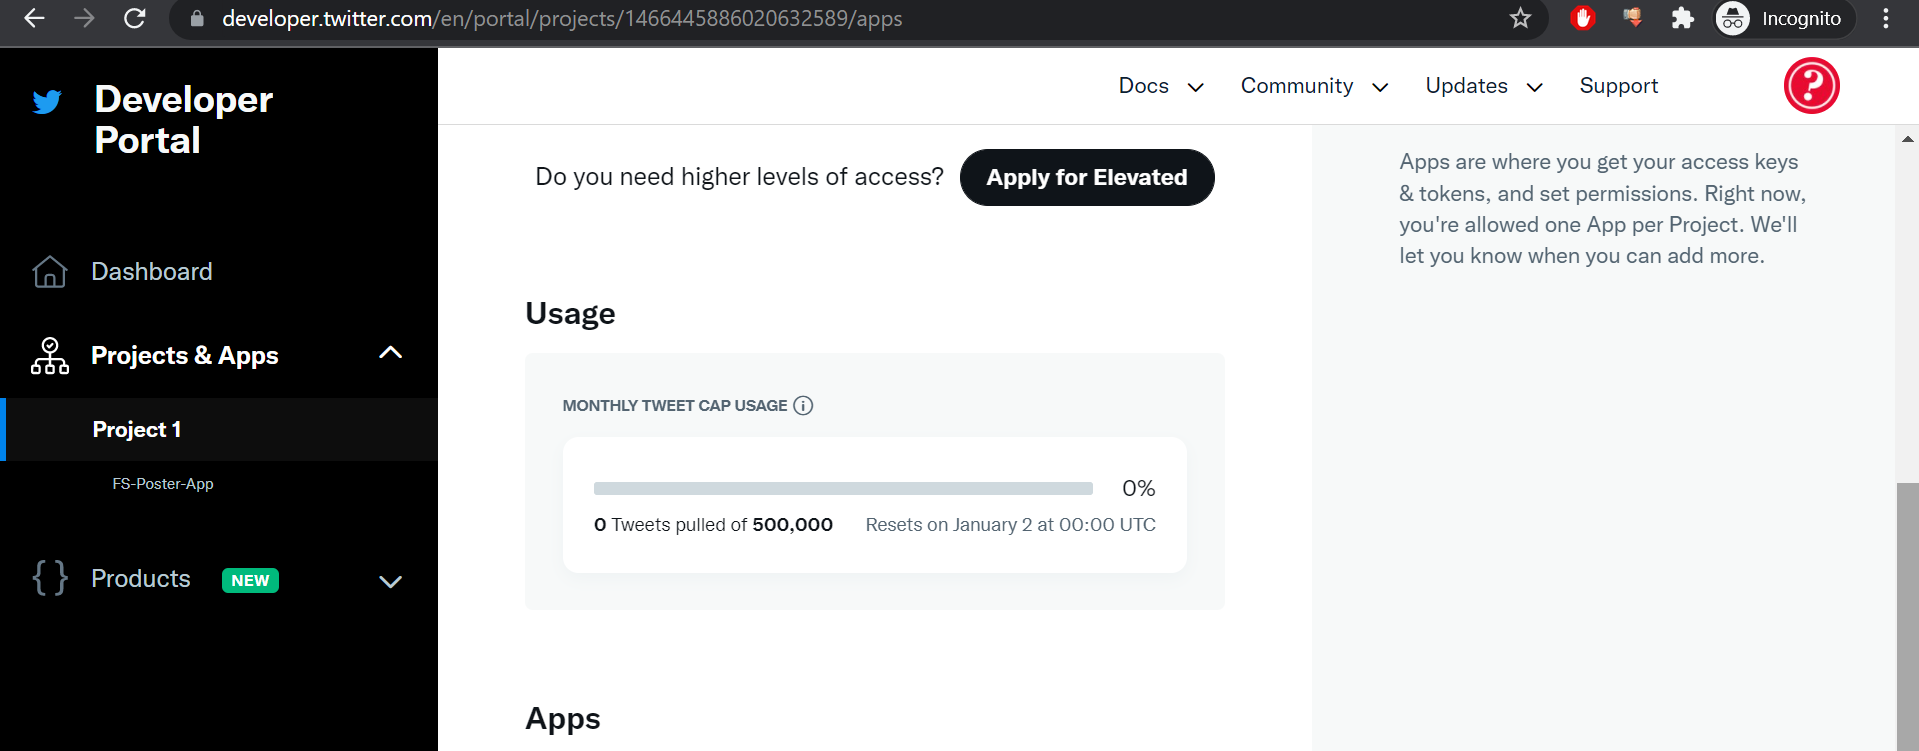Click the 0% usage value
Image resolution: width=1919 pixels, height=751 pixels.
click(1138, 488)
